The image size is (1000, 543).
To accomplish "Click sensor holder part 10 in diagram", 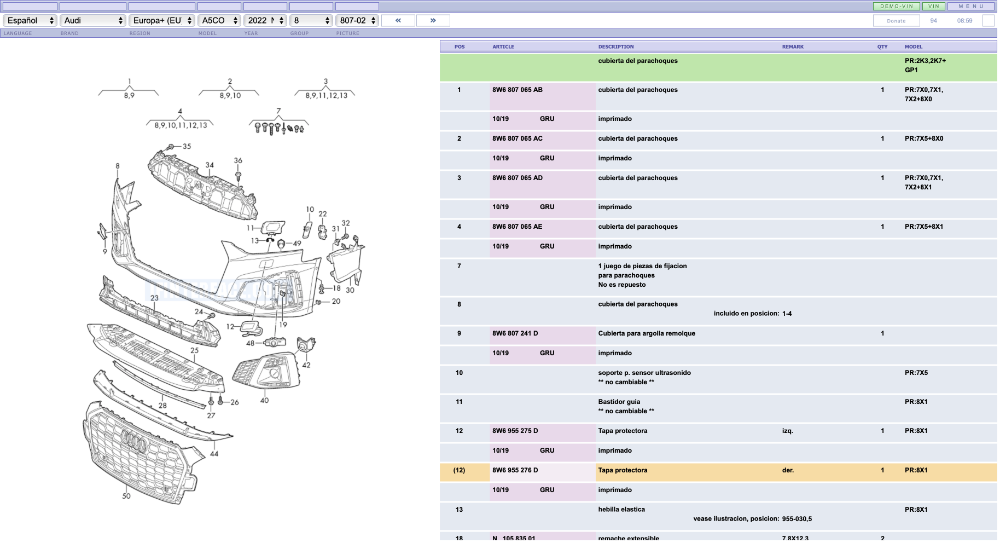I will point(307,228).
